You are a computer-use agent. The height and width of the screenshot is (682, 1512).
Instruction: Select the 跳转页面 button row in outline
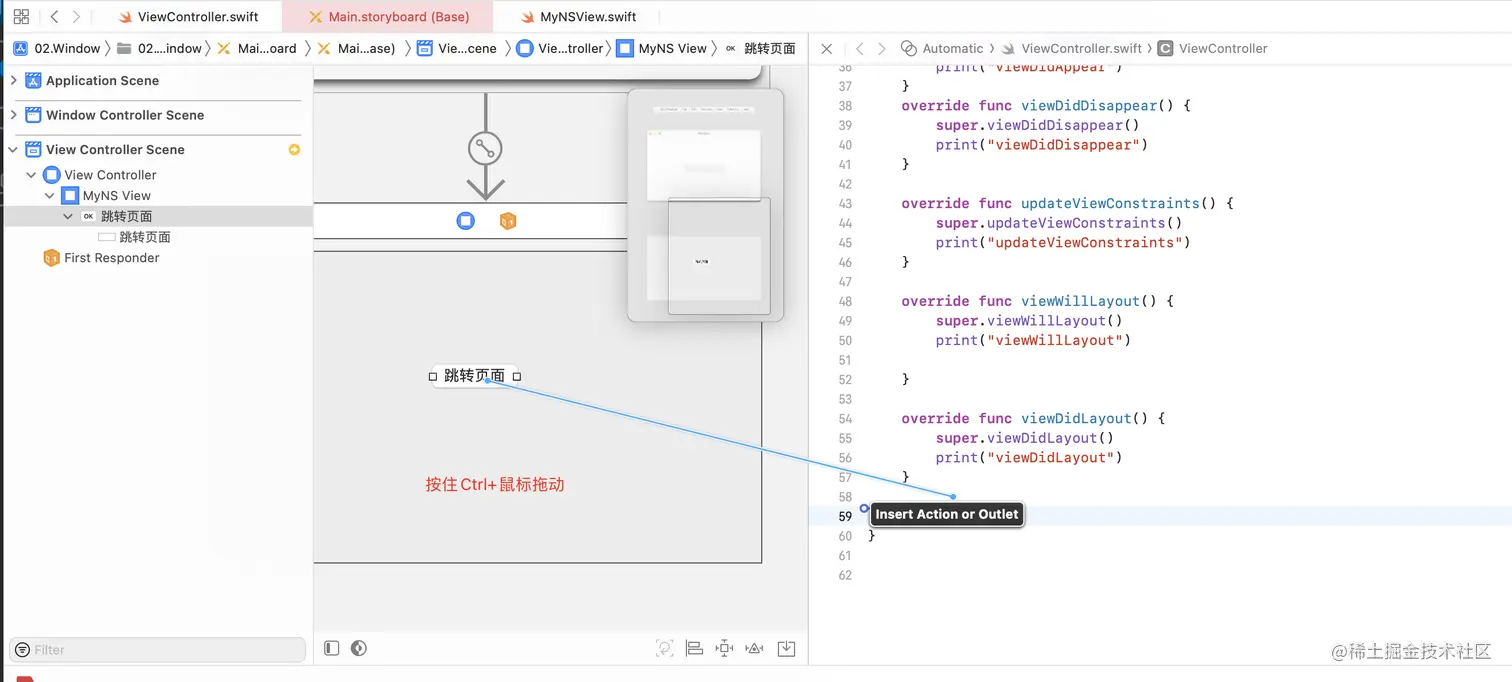(158, 216)
